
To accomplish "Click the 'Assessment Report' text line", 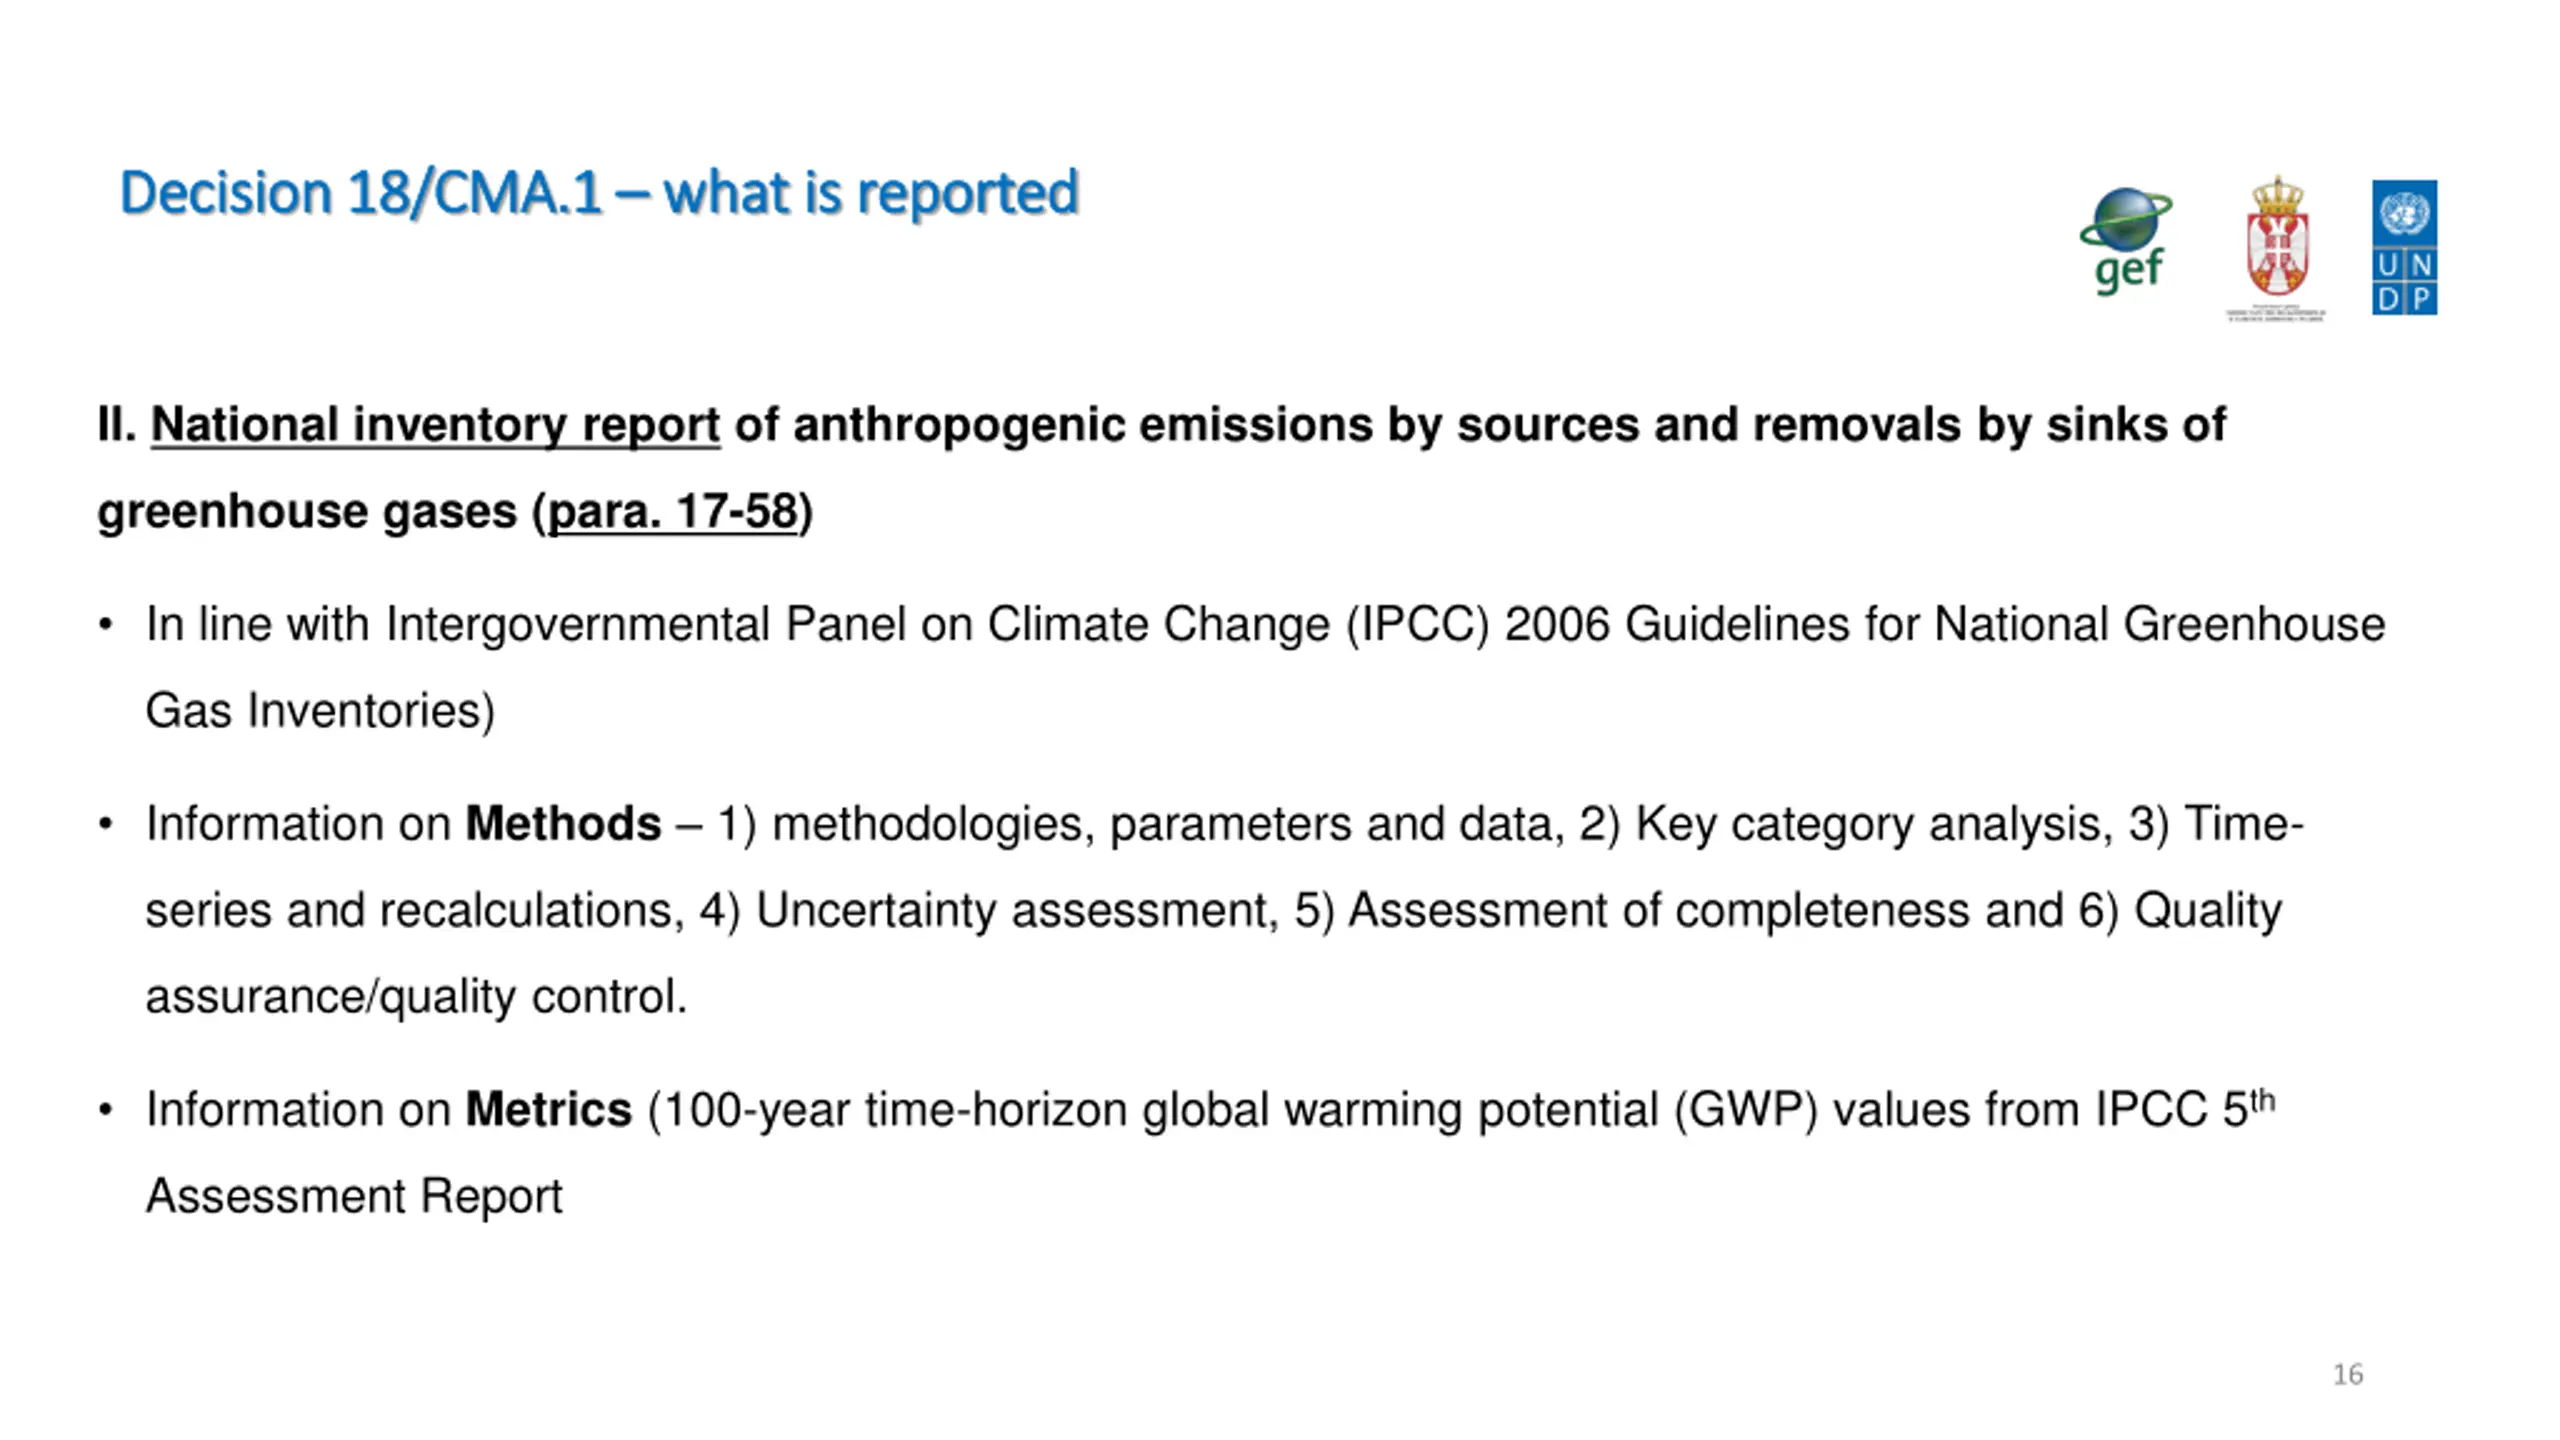I will [x=354, y=1197].
